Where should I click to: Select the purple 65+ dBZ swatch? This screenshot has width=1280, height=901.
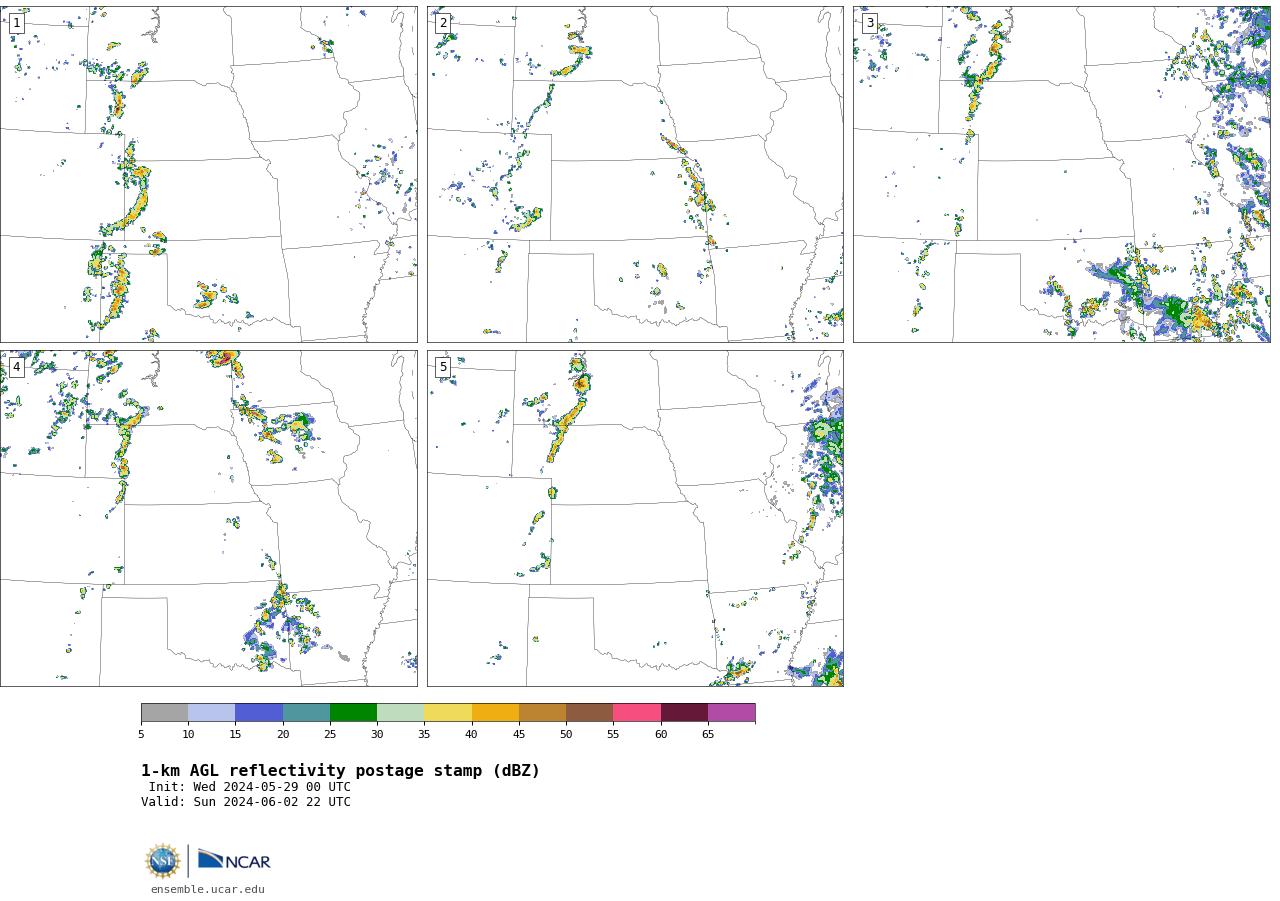[x=731, y=712]
